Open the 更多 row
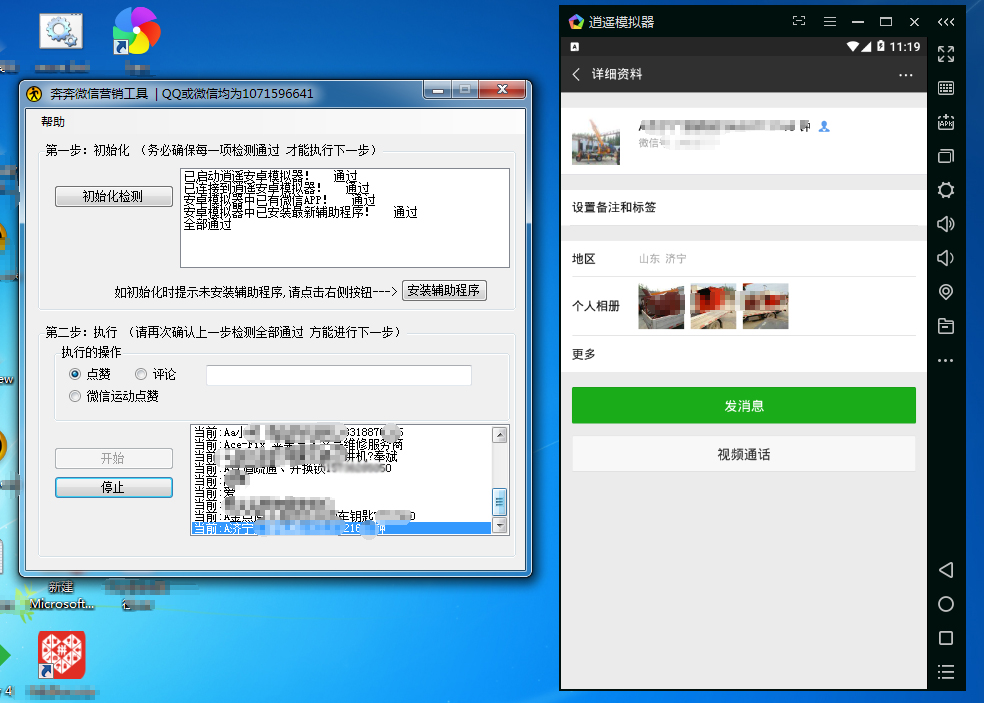Viewport: 984px width, 703px height. coord(744,354)
